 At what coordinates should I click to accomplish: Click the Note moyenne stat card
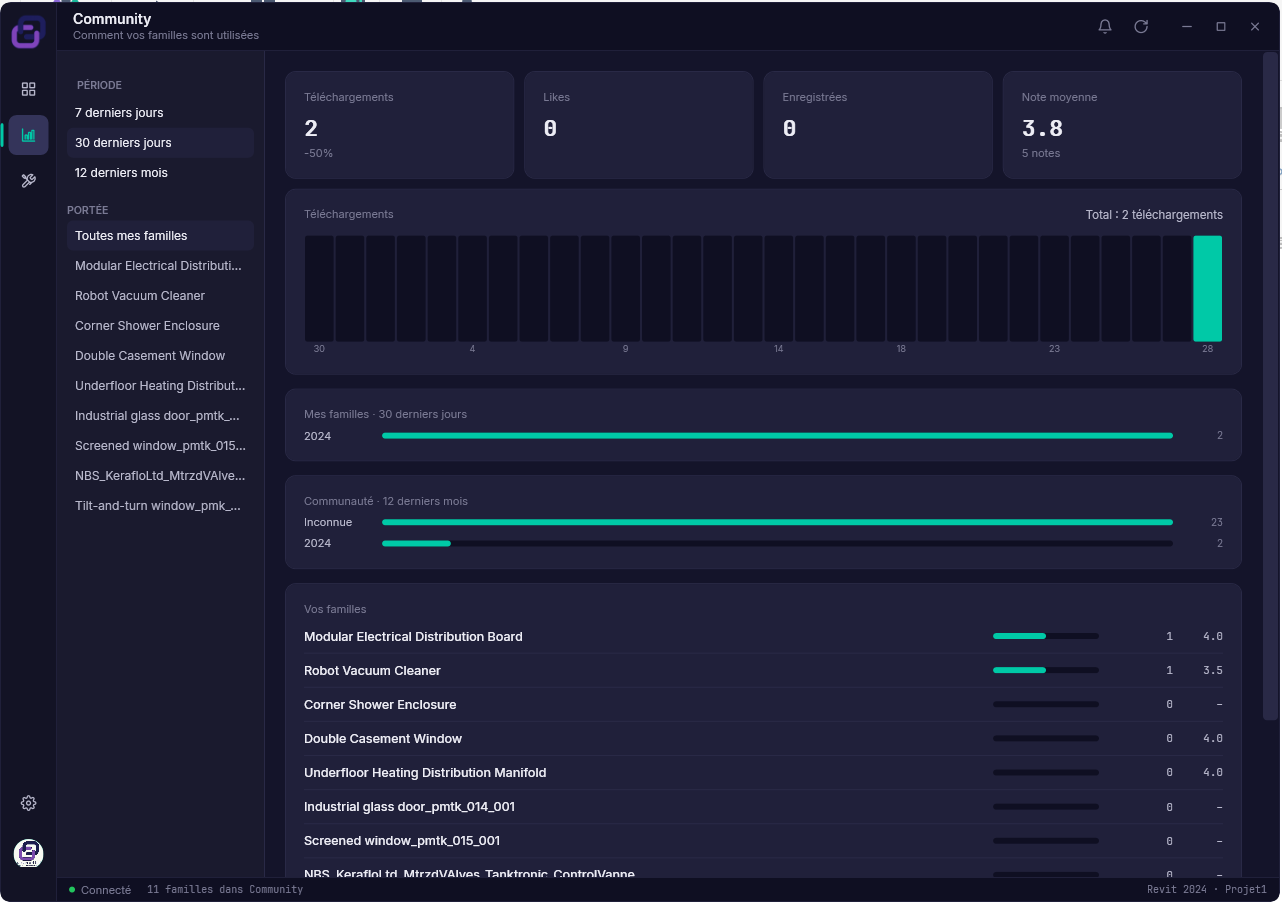click(x=1122, y=125)
